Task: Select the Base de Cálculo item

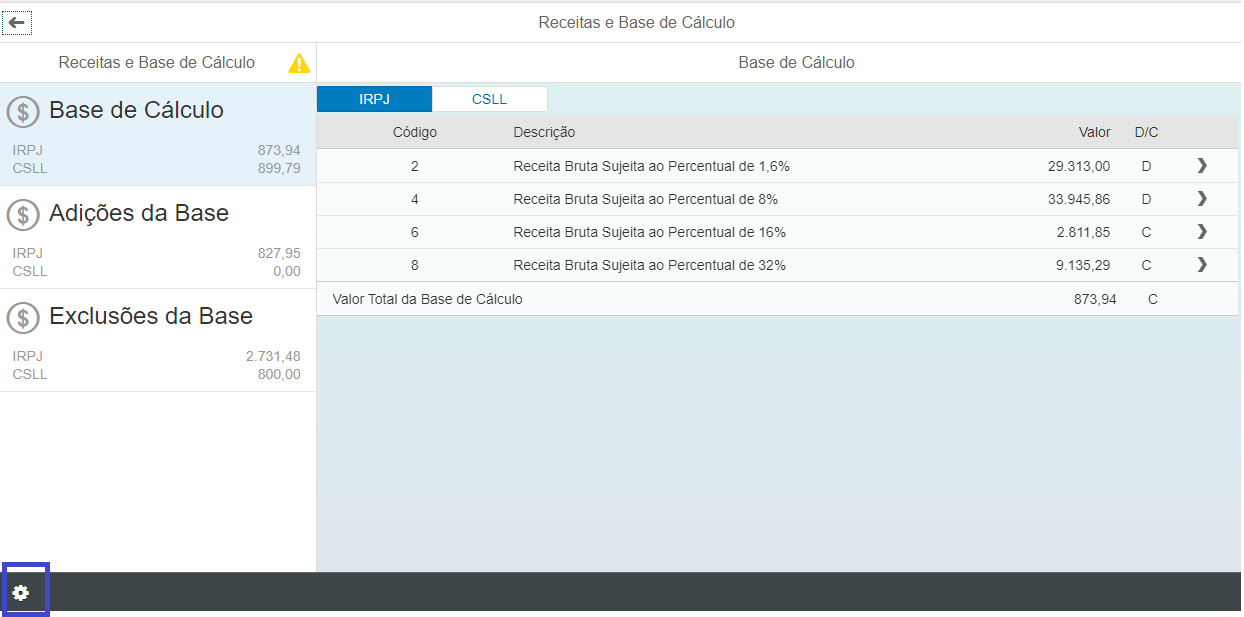Action: 158,134
